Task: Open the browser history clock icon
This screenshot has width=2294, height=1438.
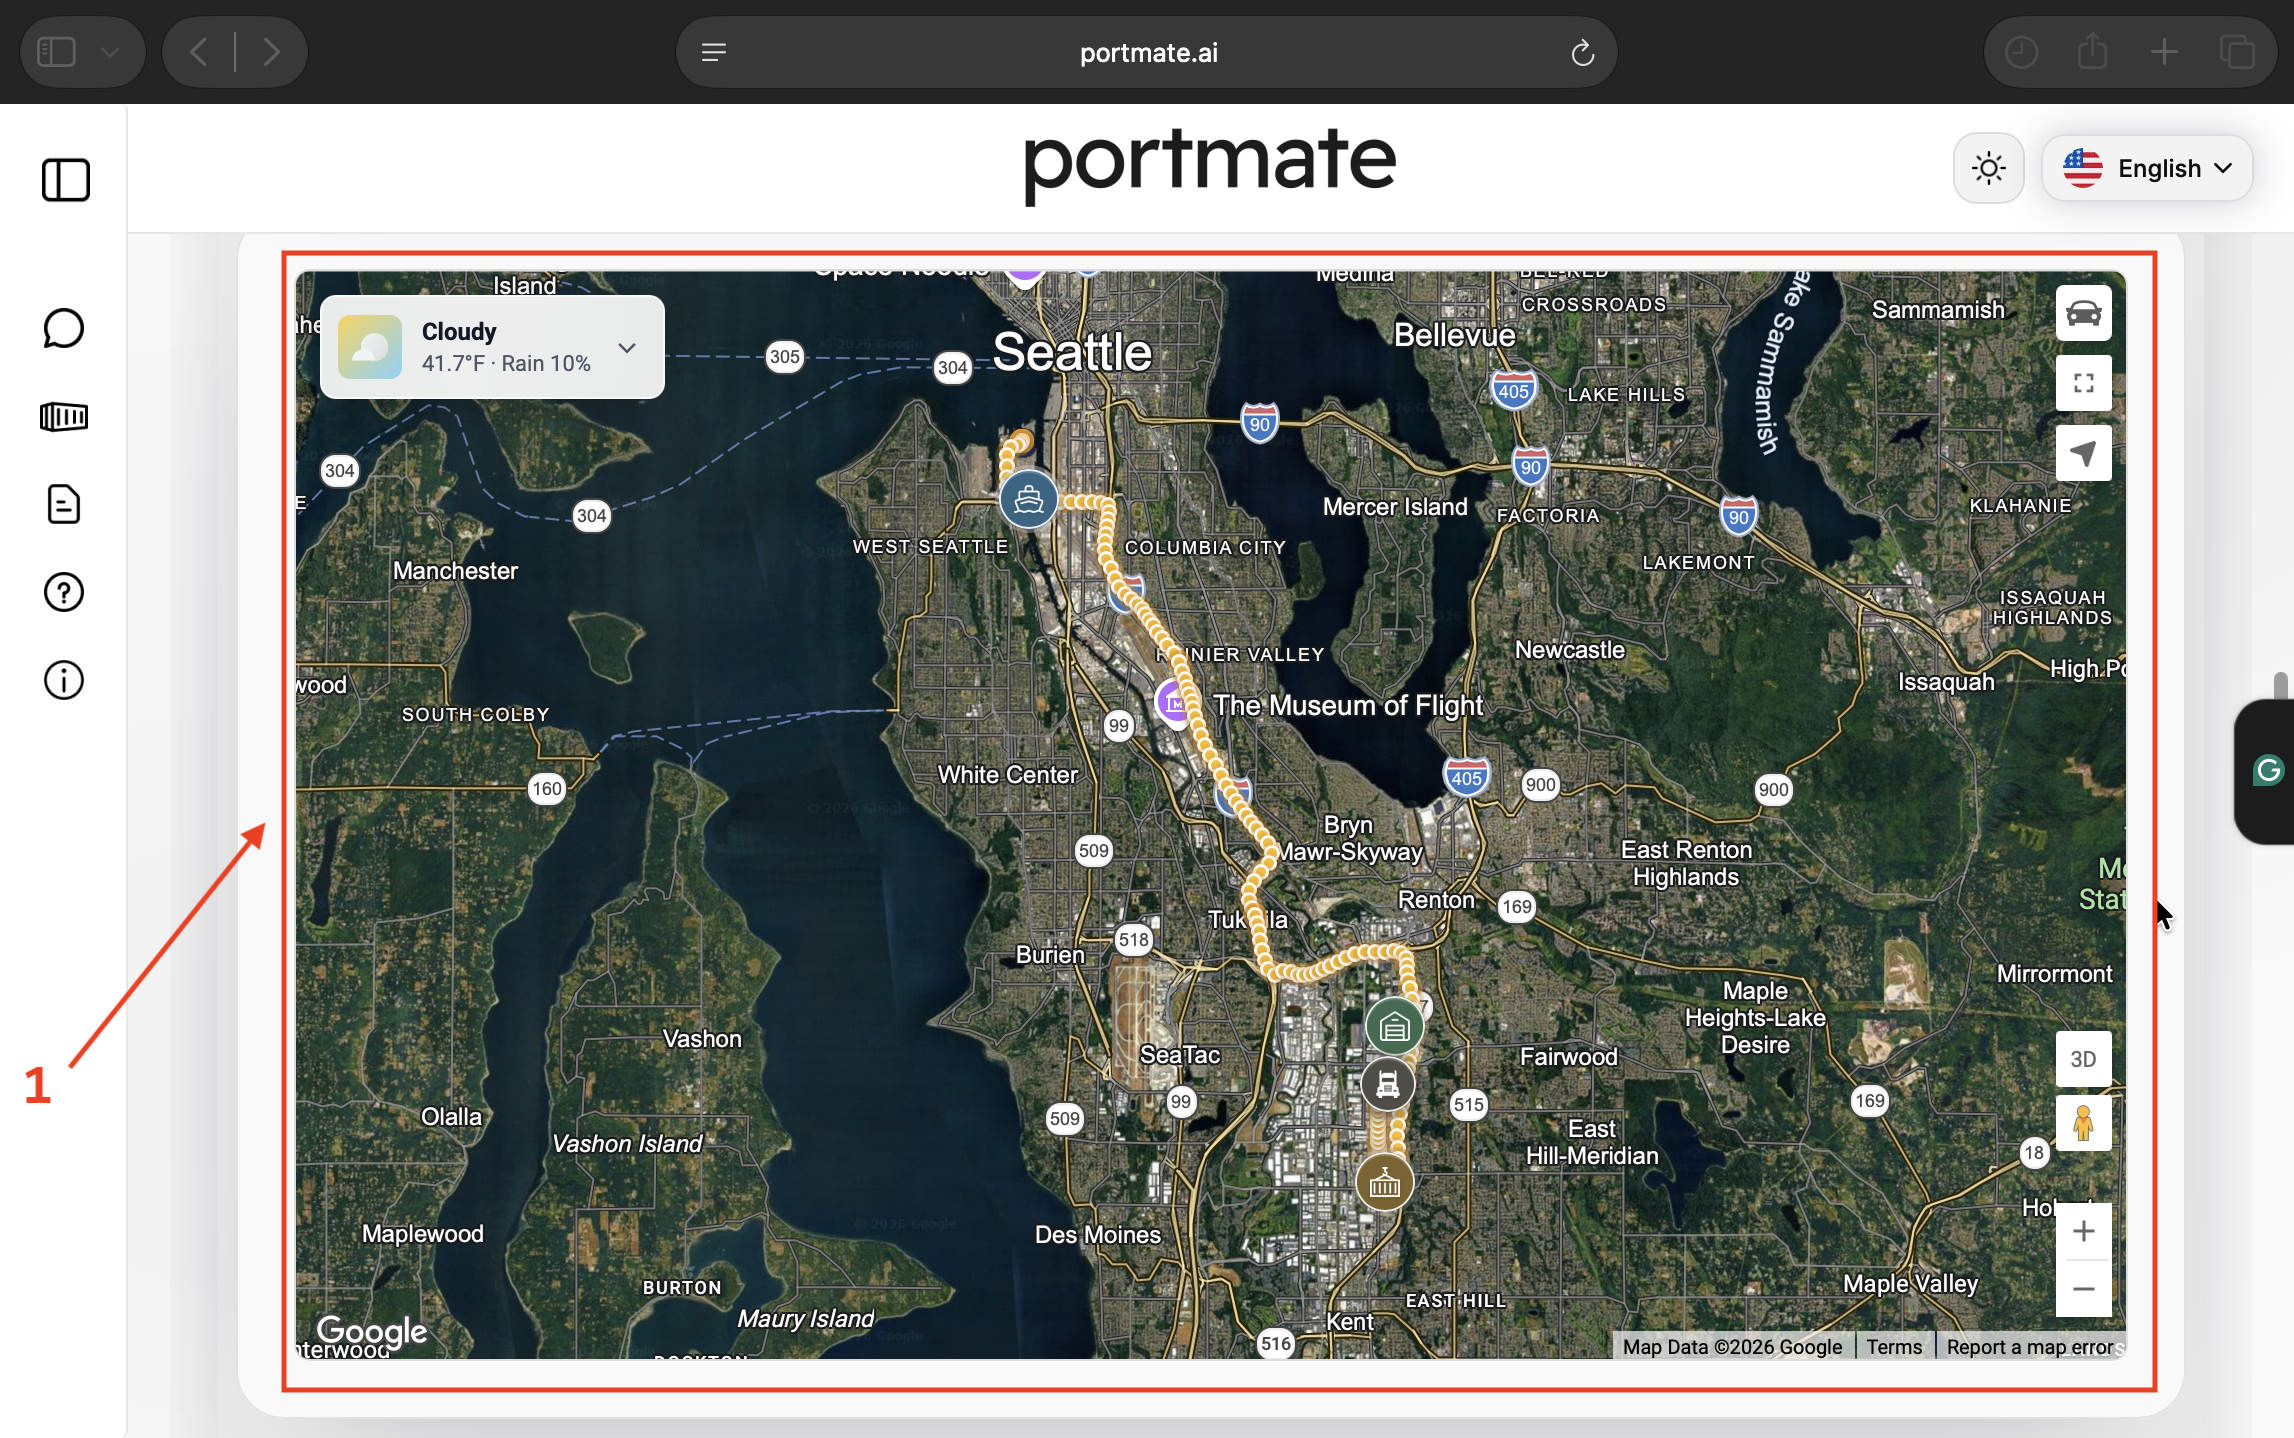Action: [x=2021, y=52]
